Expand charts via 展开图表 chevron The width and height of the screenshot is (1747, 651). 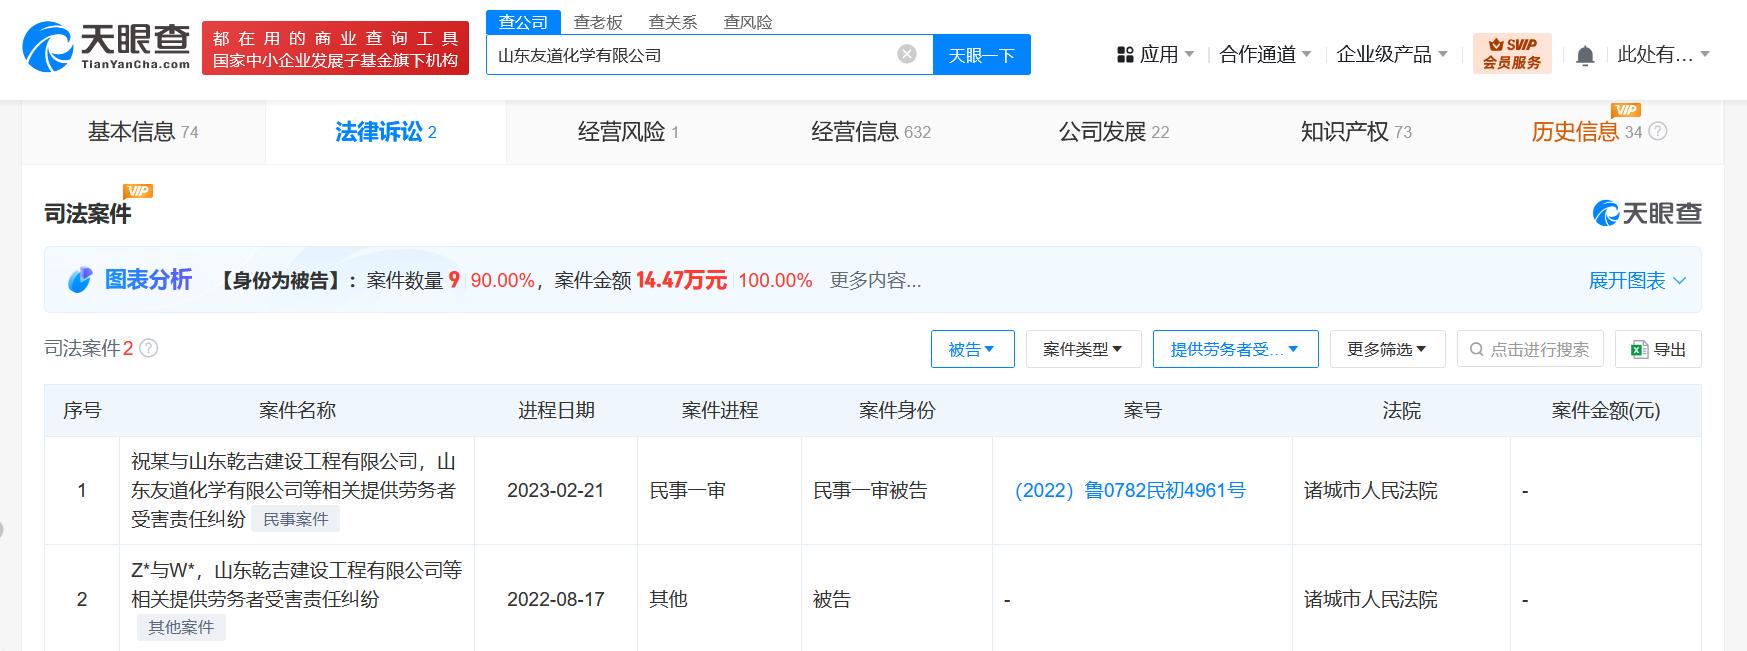pos(1680,281)
